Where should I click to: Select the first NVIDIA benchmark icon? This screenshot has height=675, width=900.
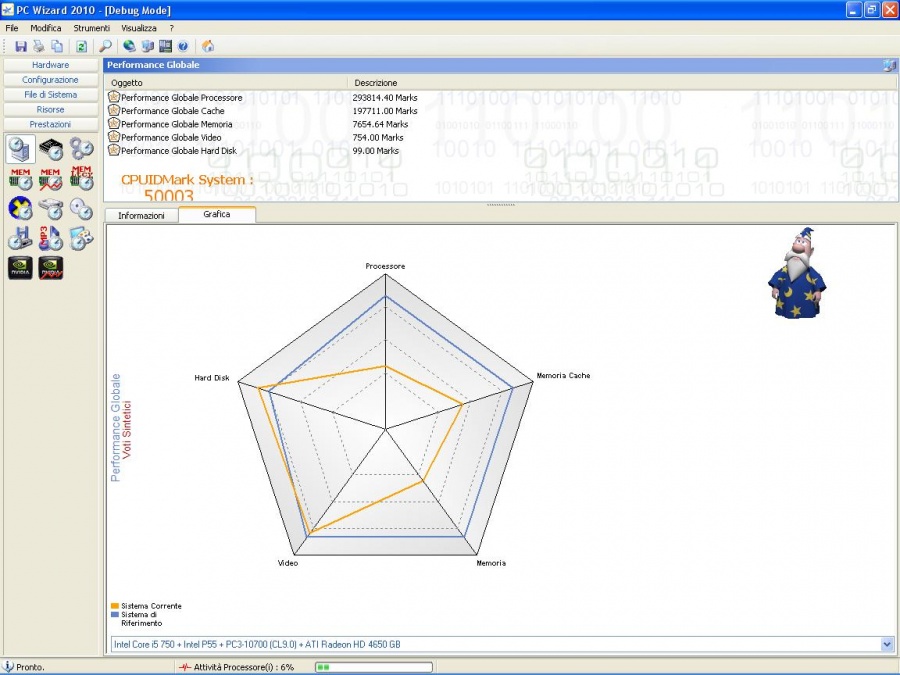click(x=21, y=268)
